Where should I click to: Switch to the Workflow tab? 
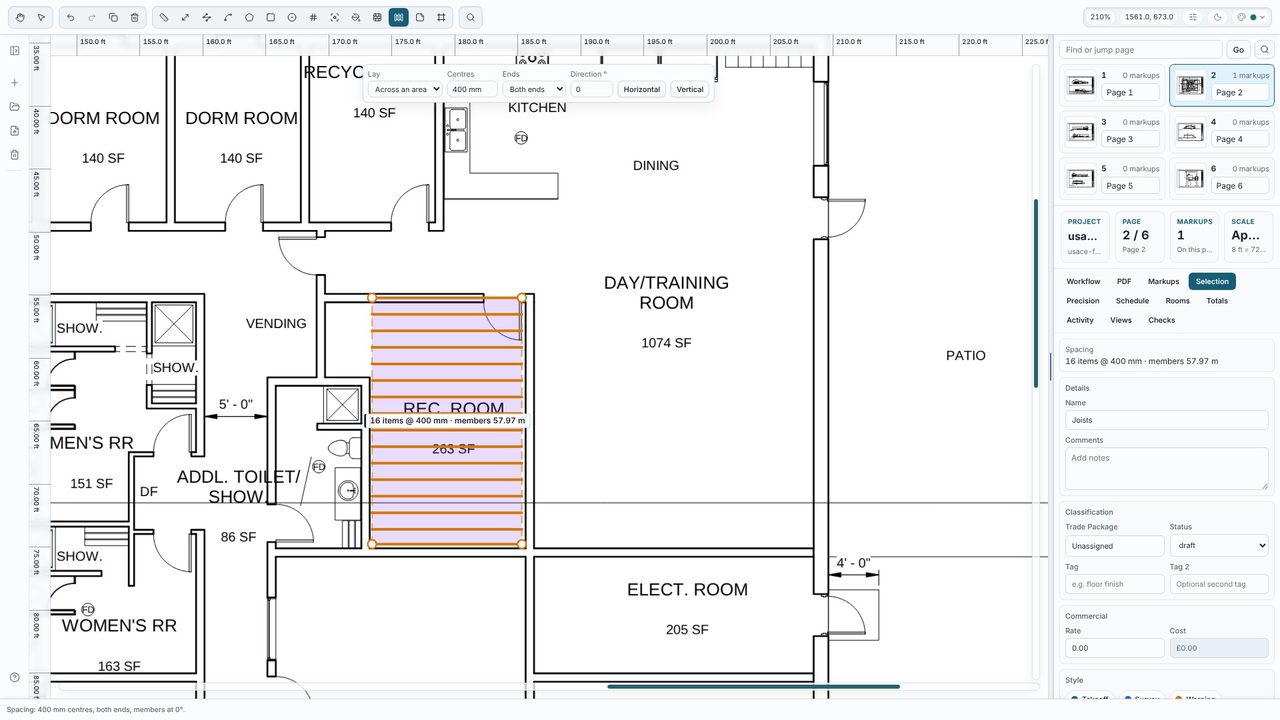[x=1083, y=282]
